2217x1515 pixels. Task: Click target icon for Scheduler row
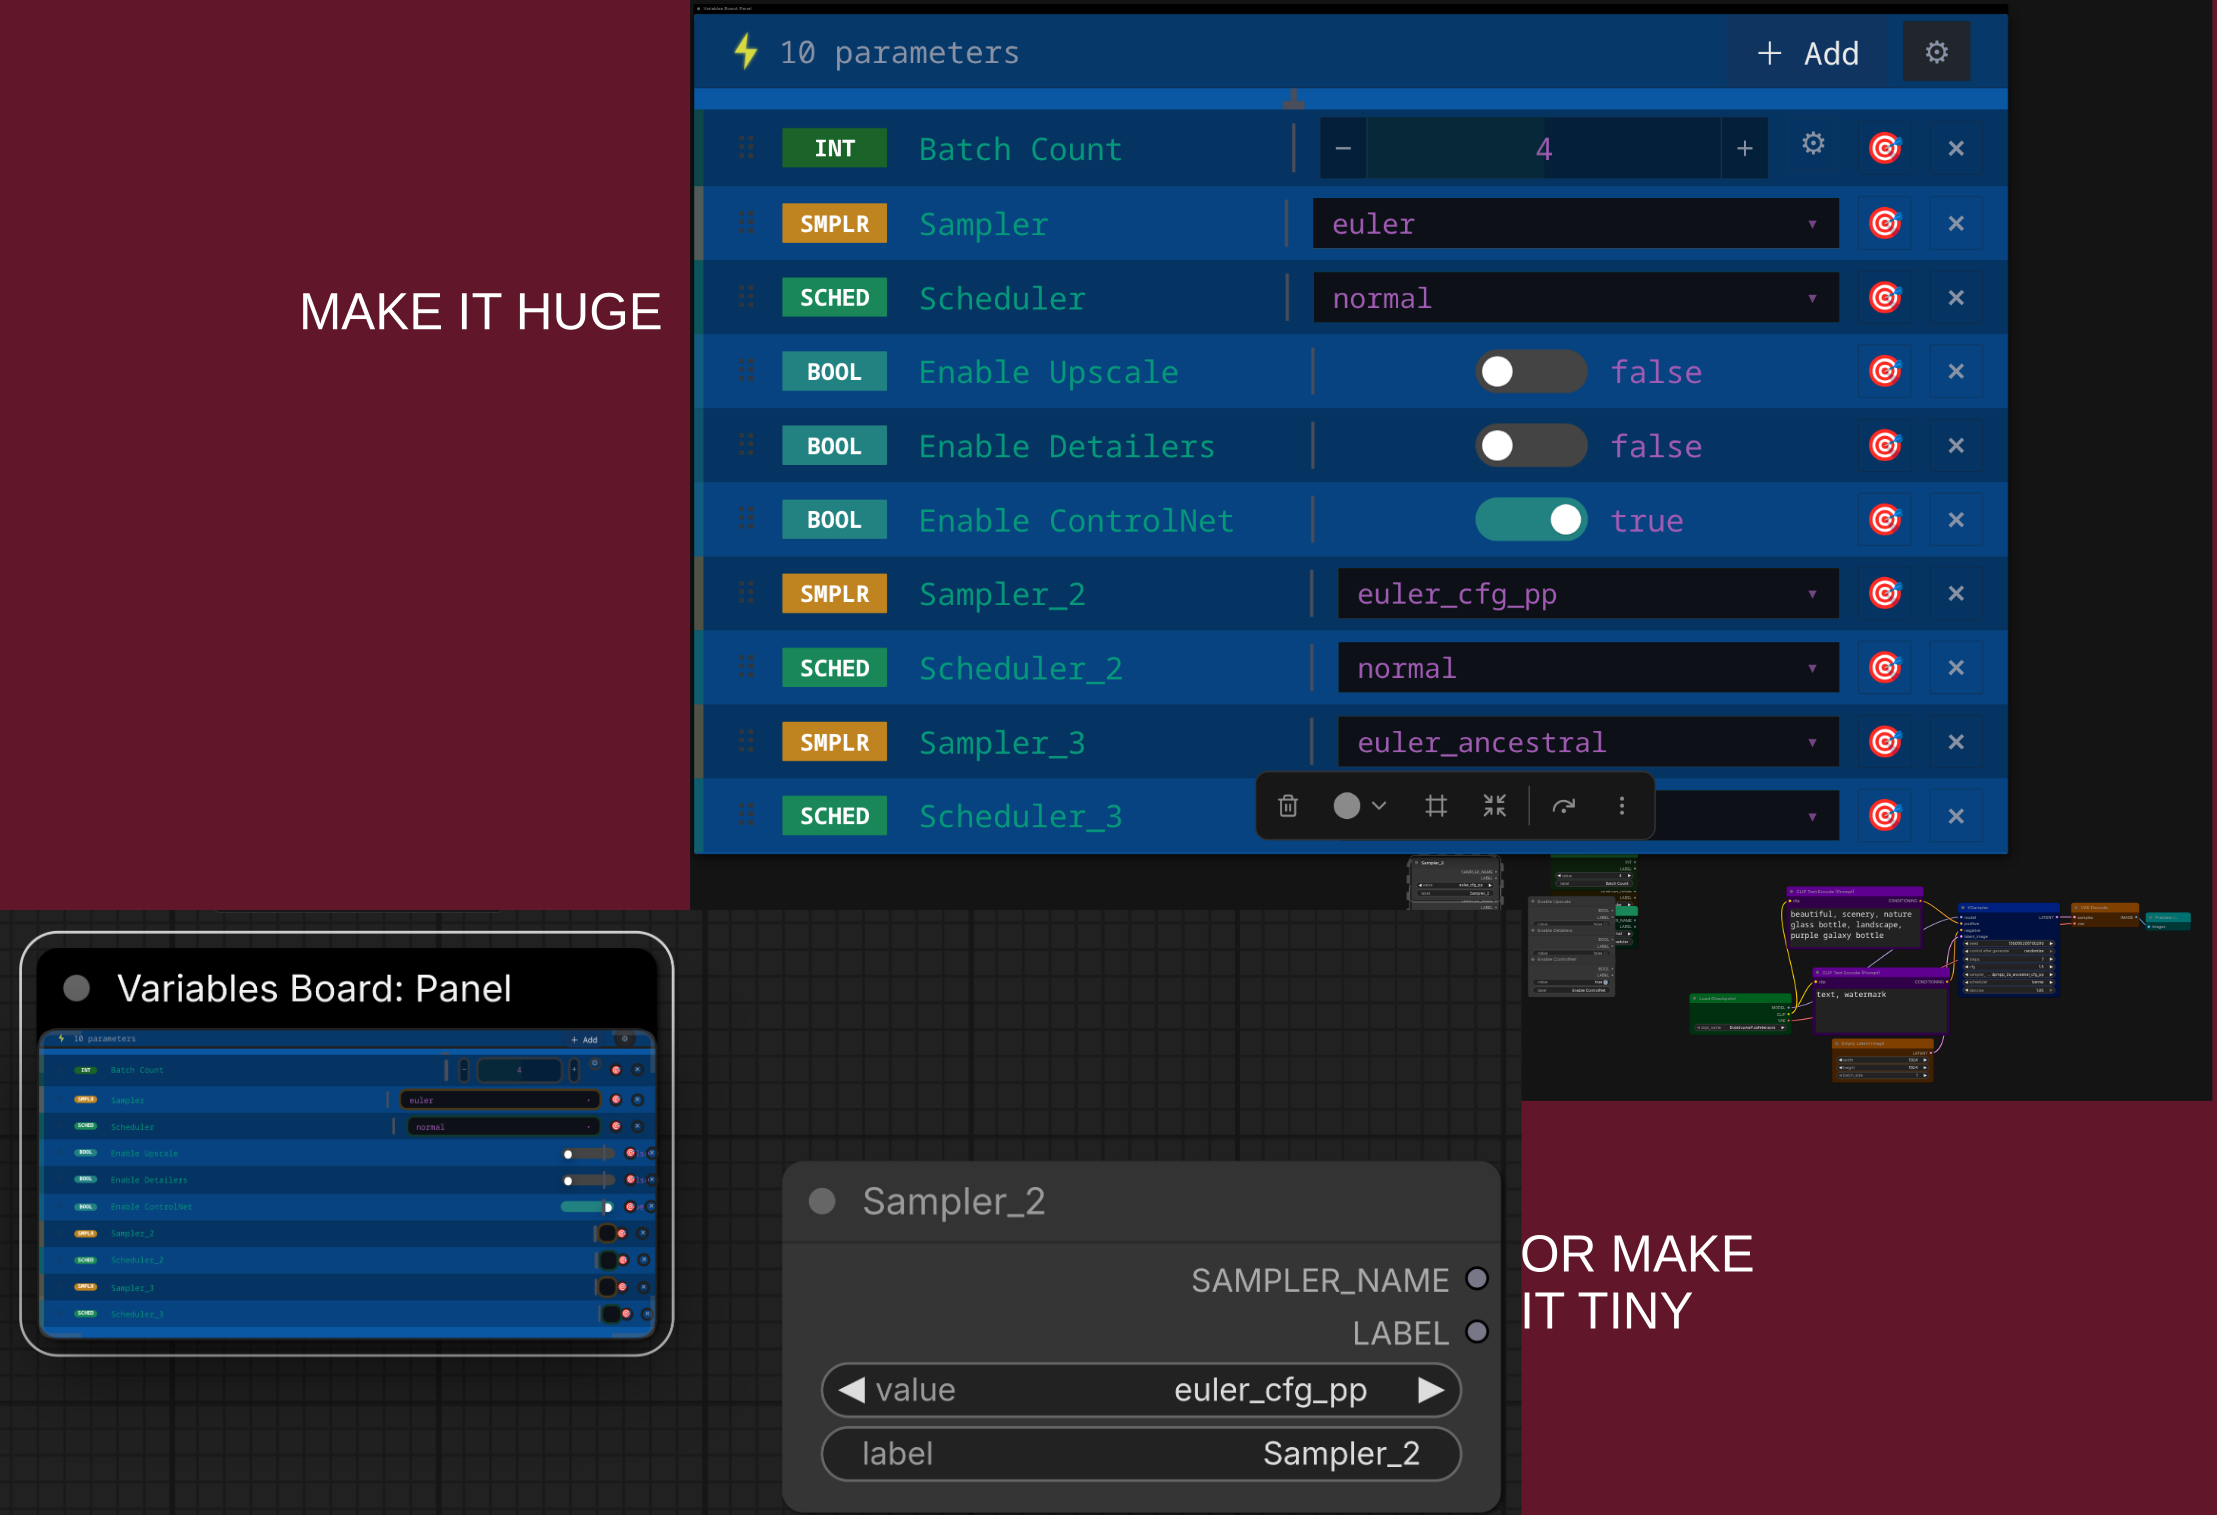(x=1885, y=297)
